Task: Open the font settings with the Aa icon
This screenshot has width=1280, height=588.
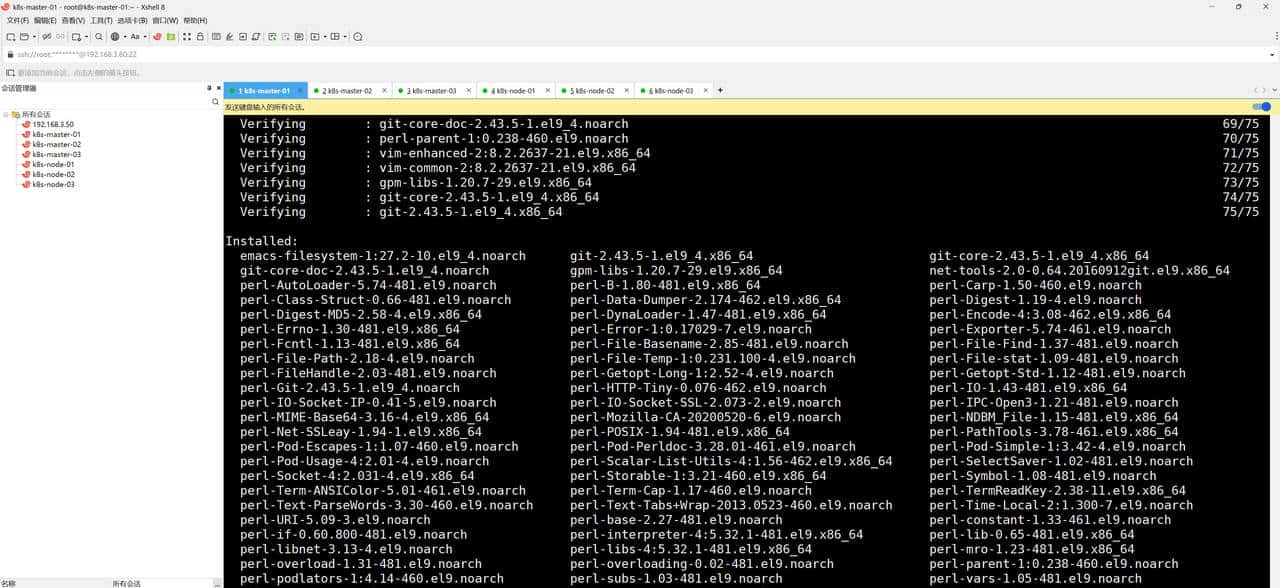Action: point(137,37)
